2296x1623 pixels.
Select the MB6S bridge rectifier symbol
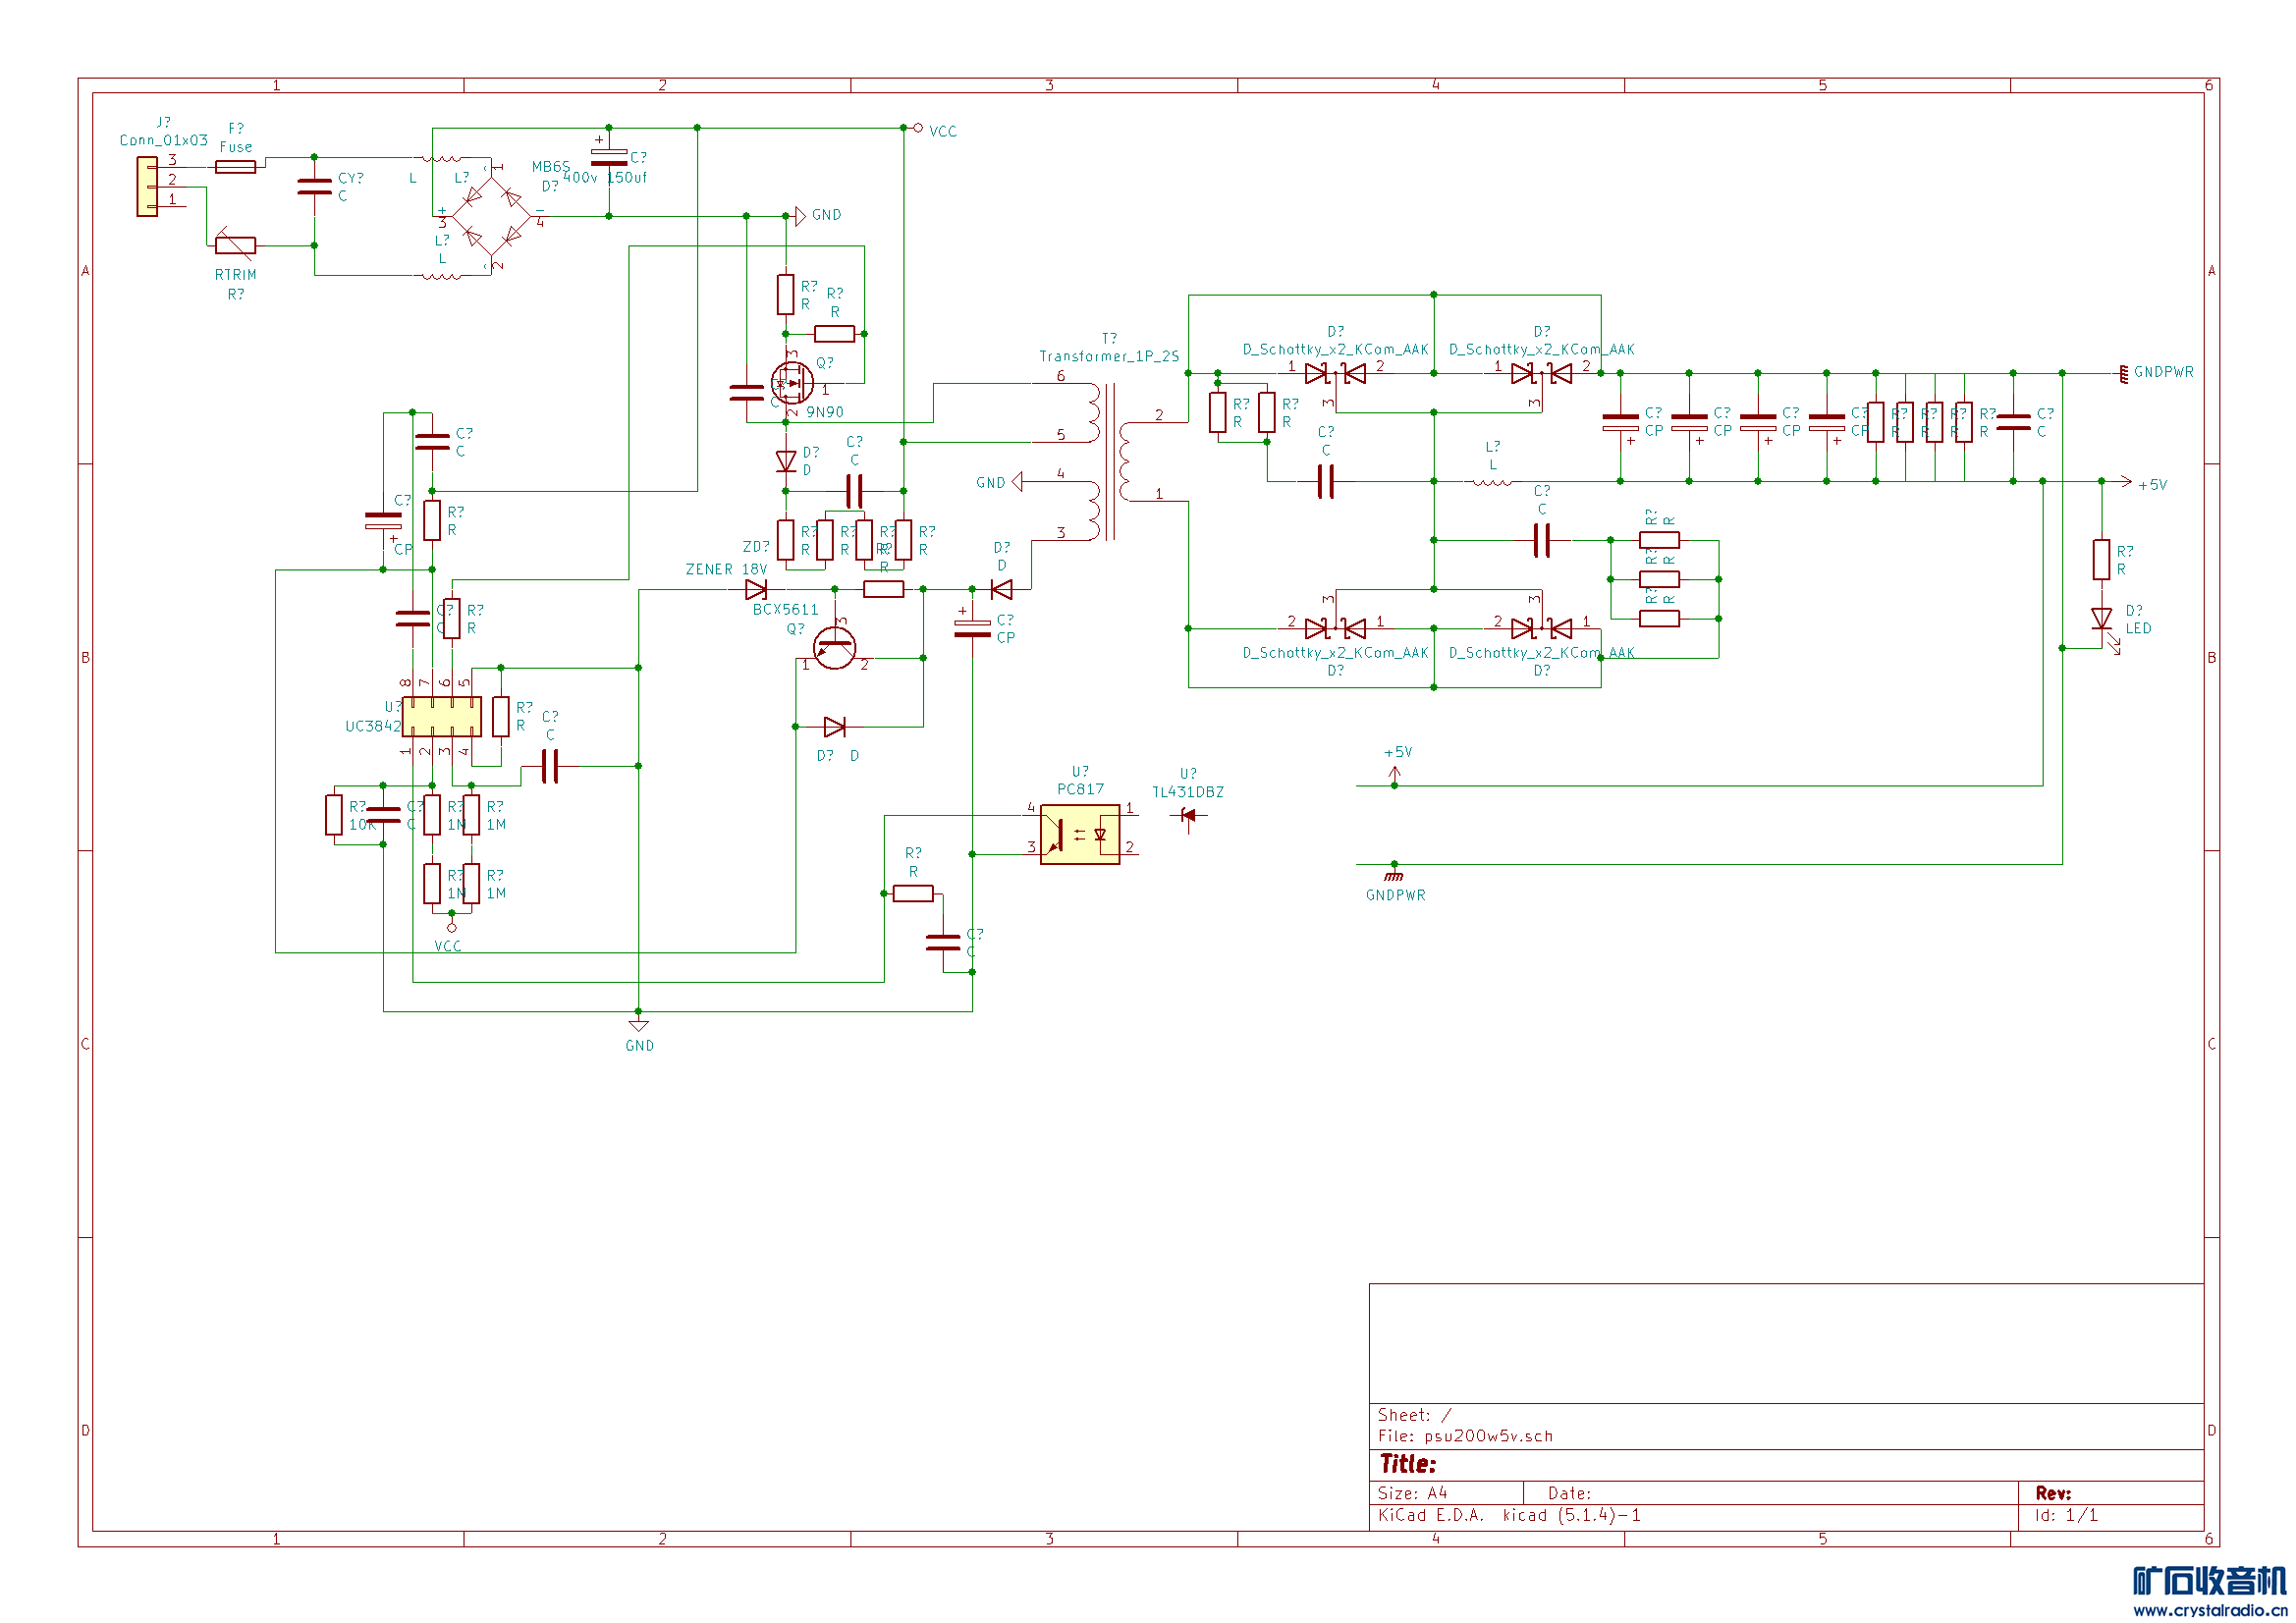(491, 216)
